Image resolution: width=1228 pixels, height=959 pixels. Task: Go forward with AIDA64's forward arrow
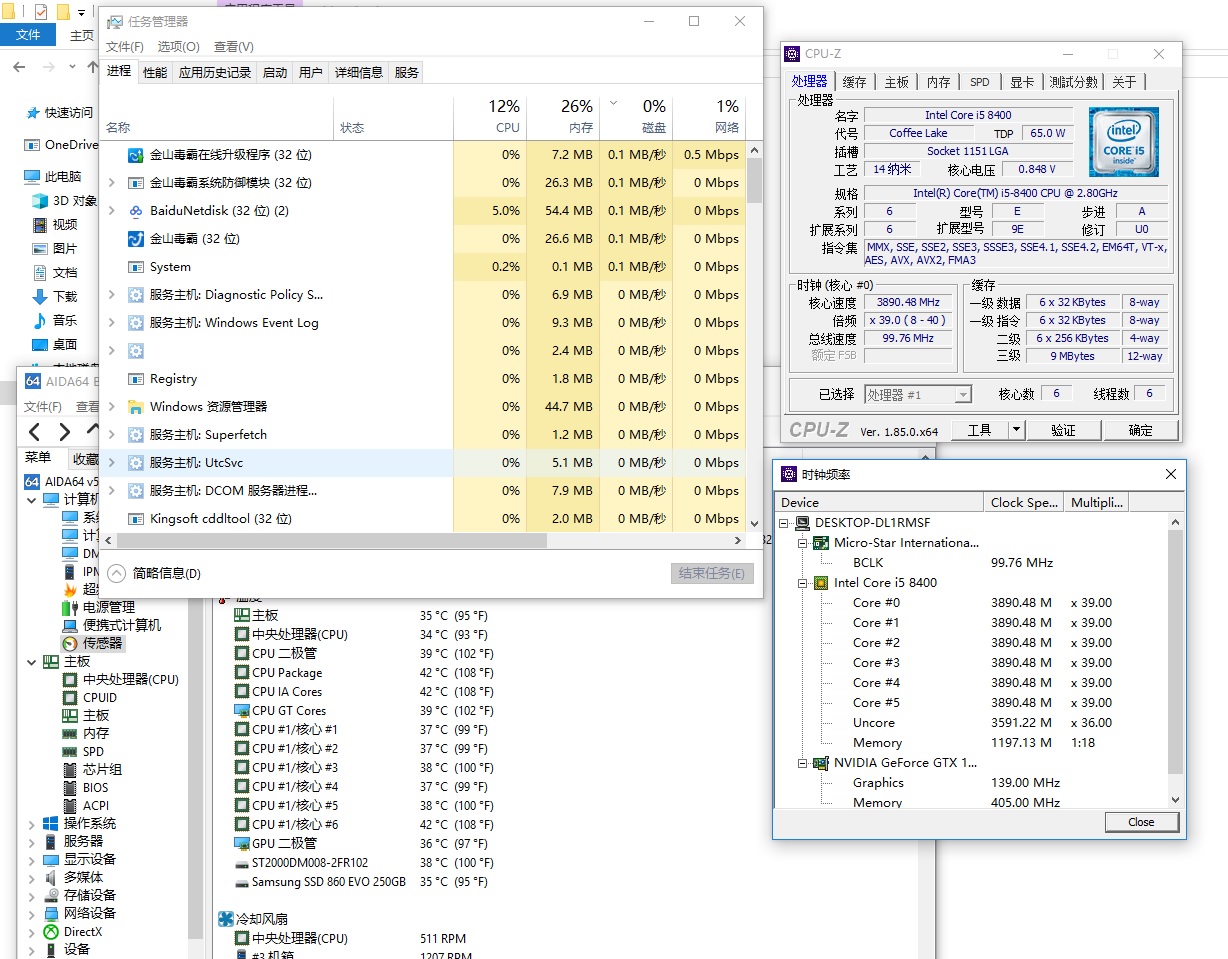pos(64,431)
